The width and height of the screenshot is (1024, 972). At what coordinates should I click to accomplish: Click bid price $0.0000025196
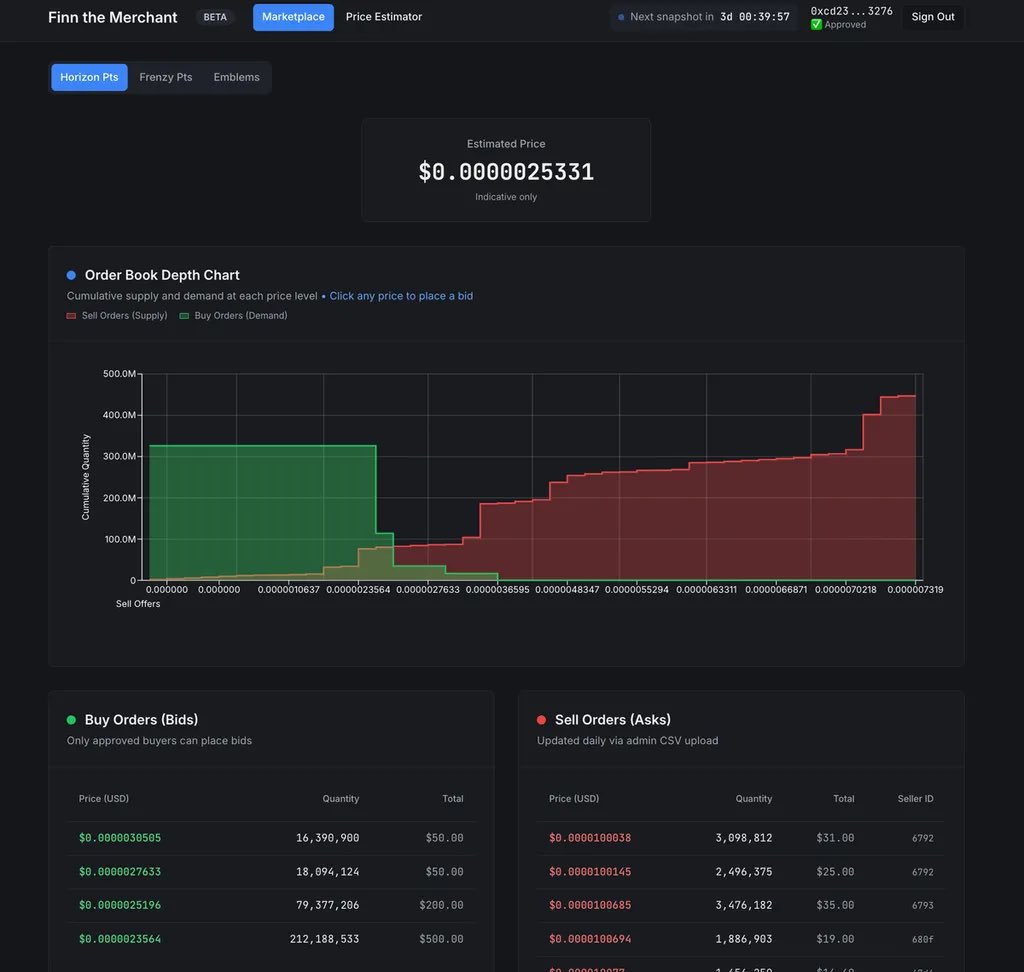(x=120, y=905)
